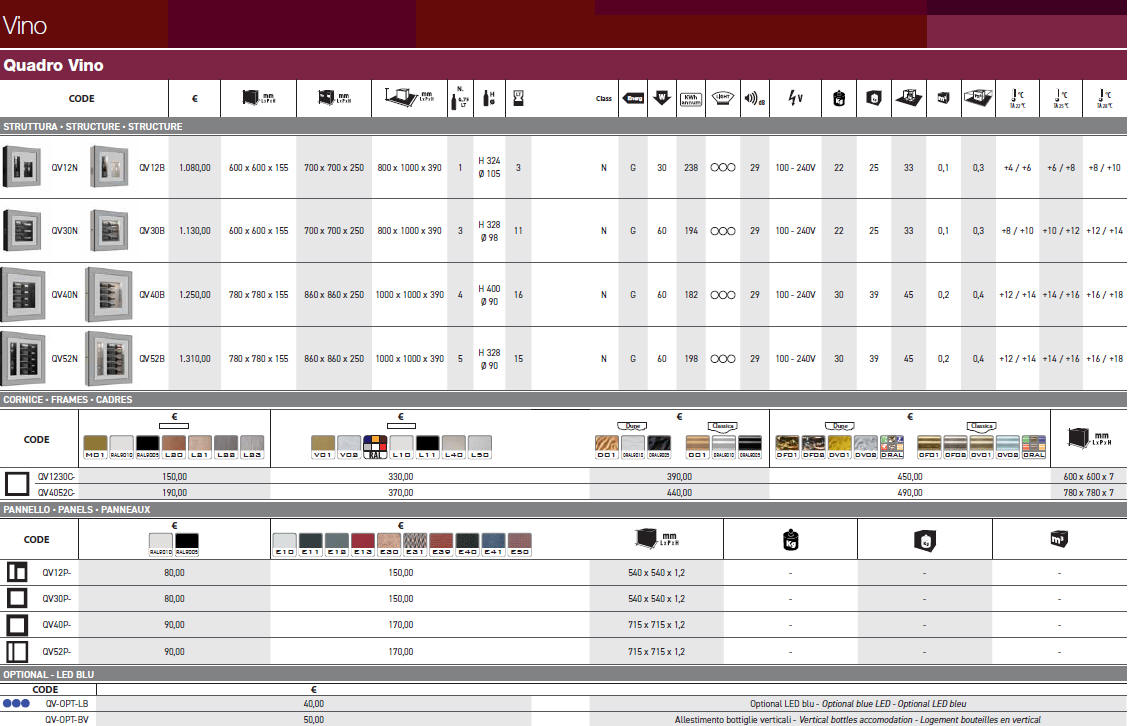View the QV52N product thumbnail
The height and width of the screenshot is (726, 1130).
(23, 358)
